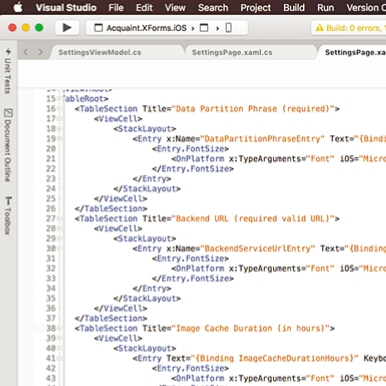The image size is (386, 386).
Task: Click the back navigation arrow left of tabs
Action: [x=26, y=52]
